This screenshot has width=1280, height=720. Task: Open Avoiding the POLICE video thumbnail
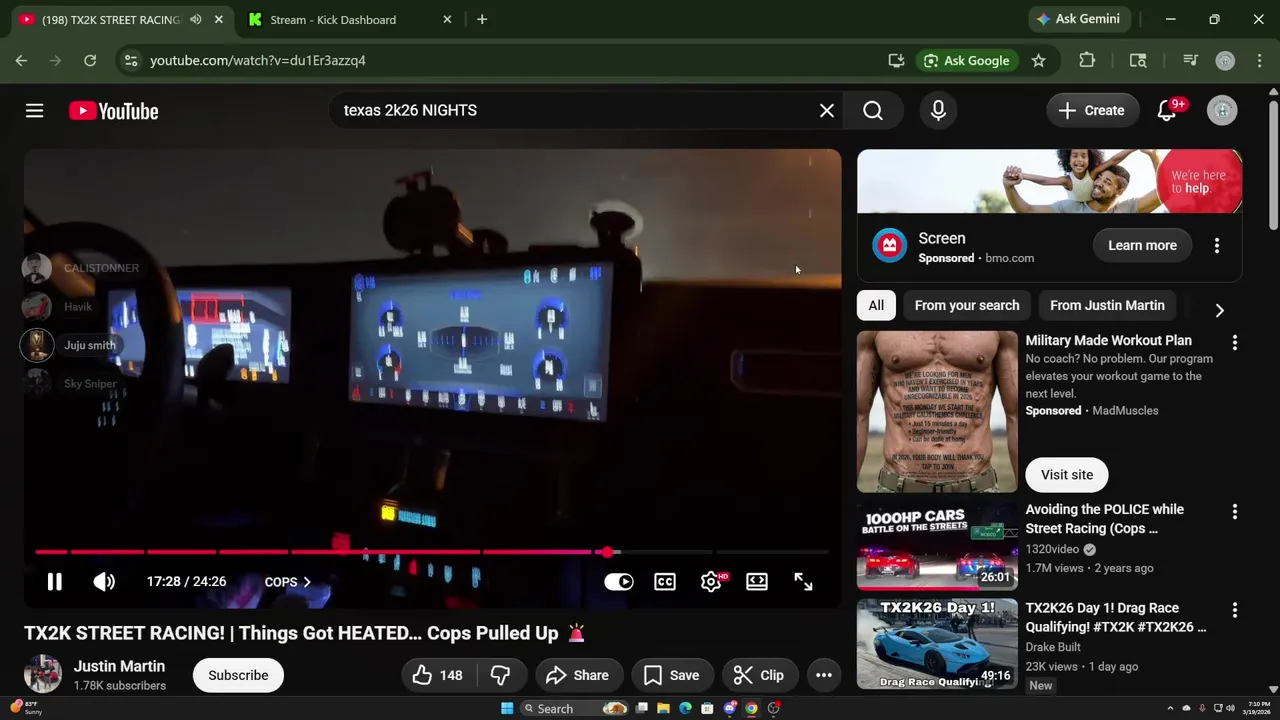click(x=937, y=545)
